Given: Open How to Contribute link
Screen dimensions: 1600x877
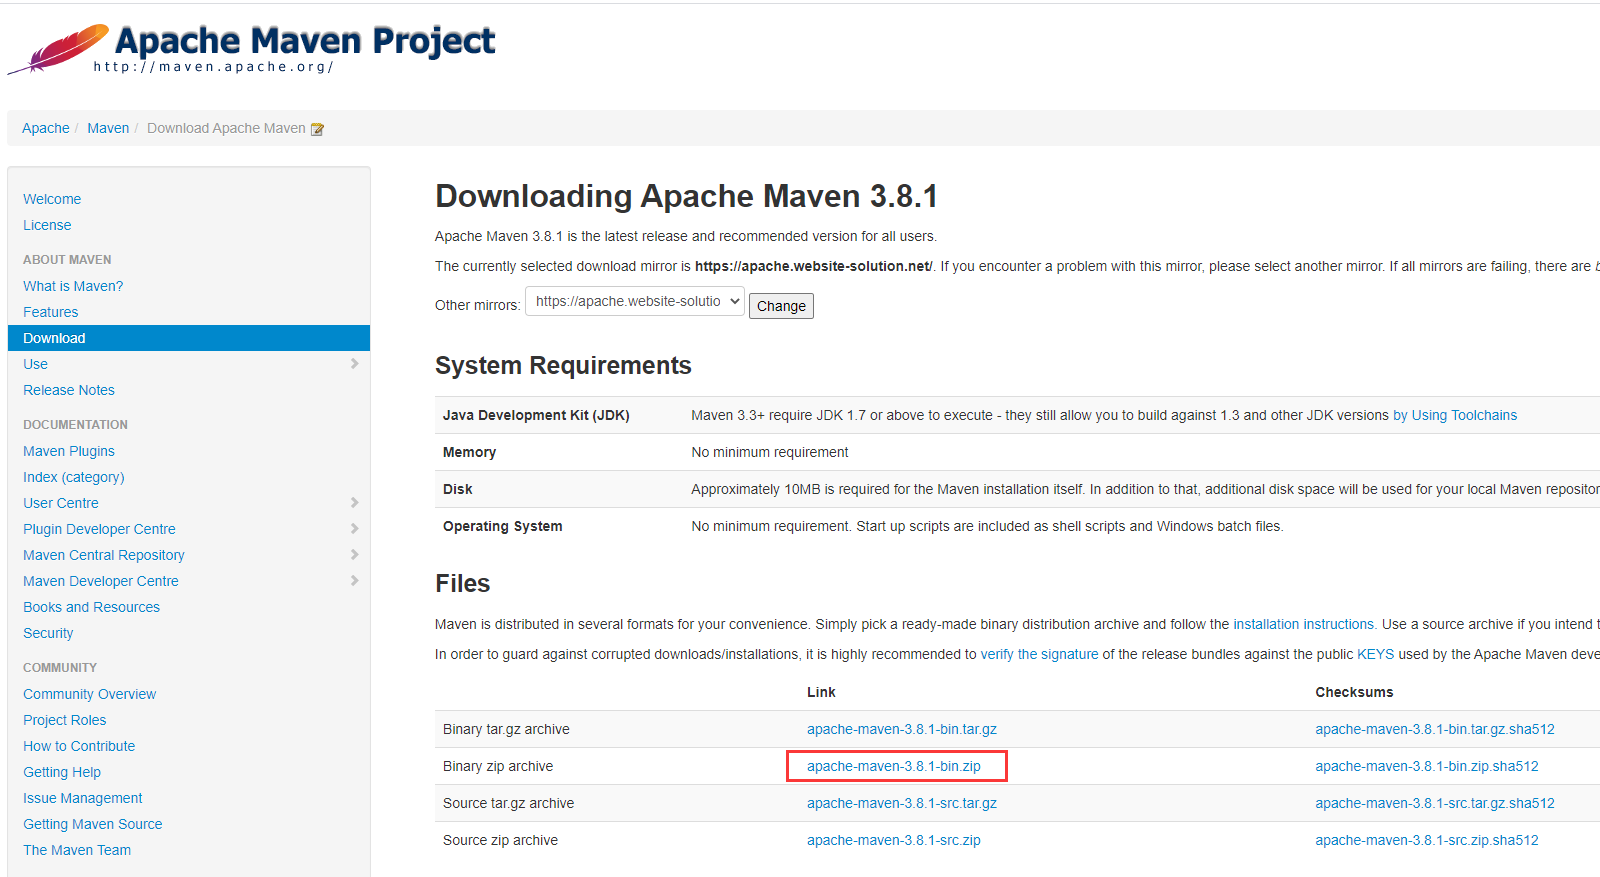Looking at the screenshot, I should click(x=79, y=746).
